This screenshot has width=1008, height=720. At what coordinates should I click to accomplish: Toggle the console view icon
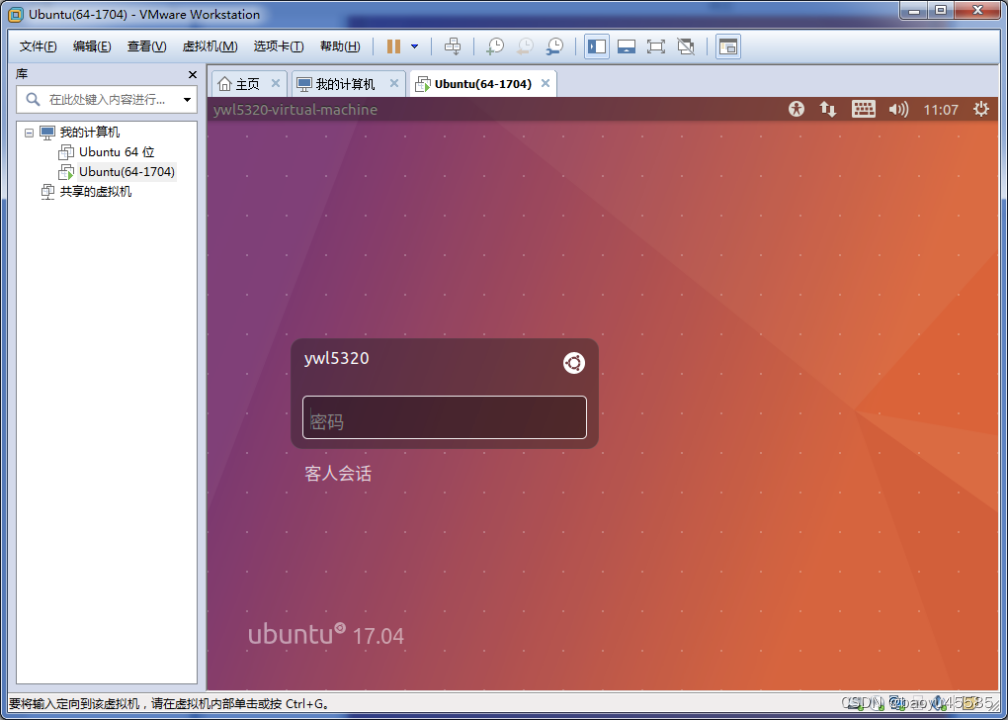(x=728, y=46)
